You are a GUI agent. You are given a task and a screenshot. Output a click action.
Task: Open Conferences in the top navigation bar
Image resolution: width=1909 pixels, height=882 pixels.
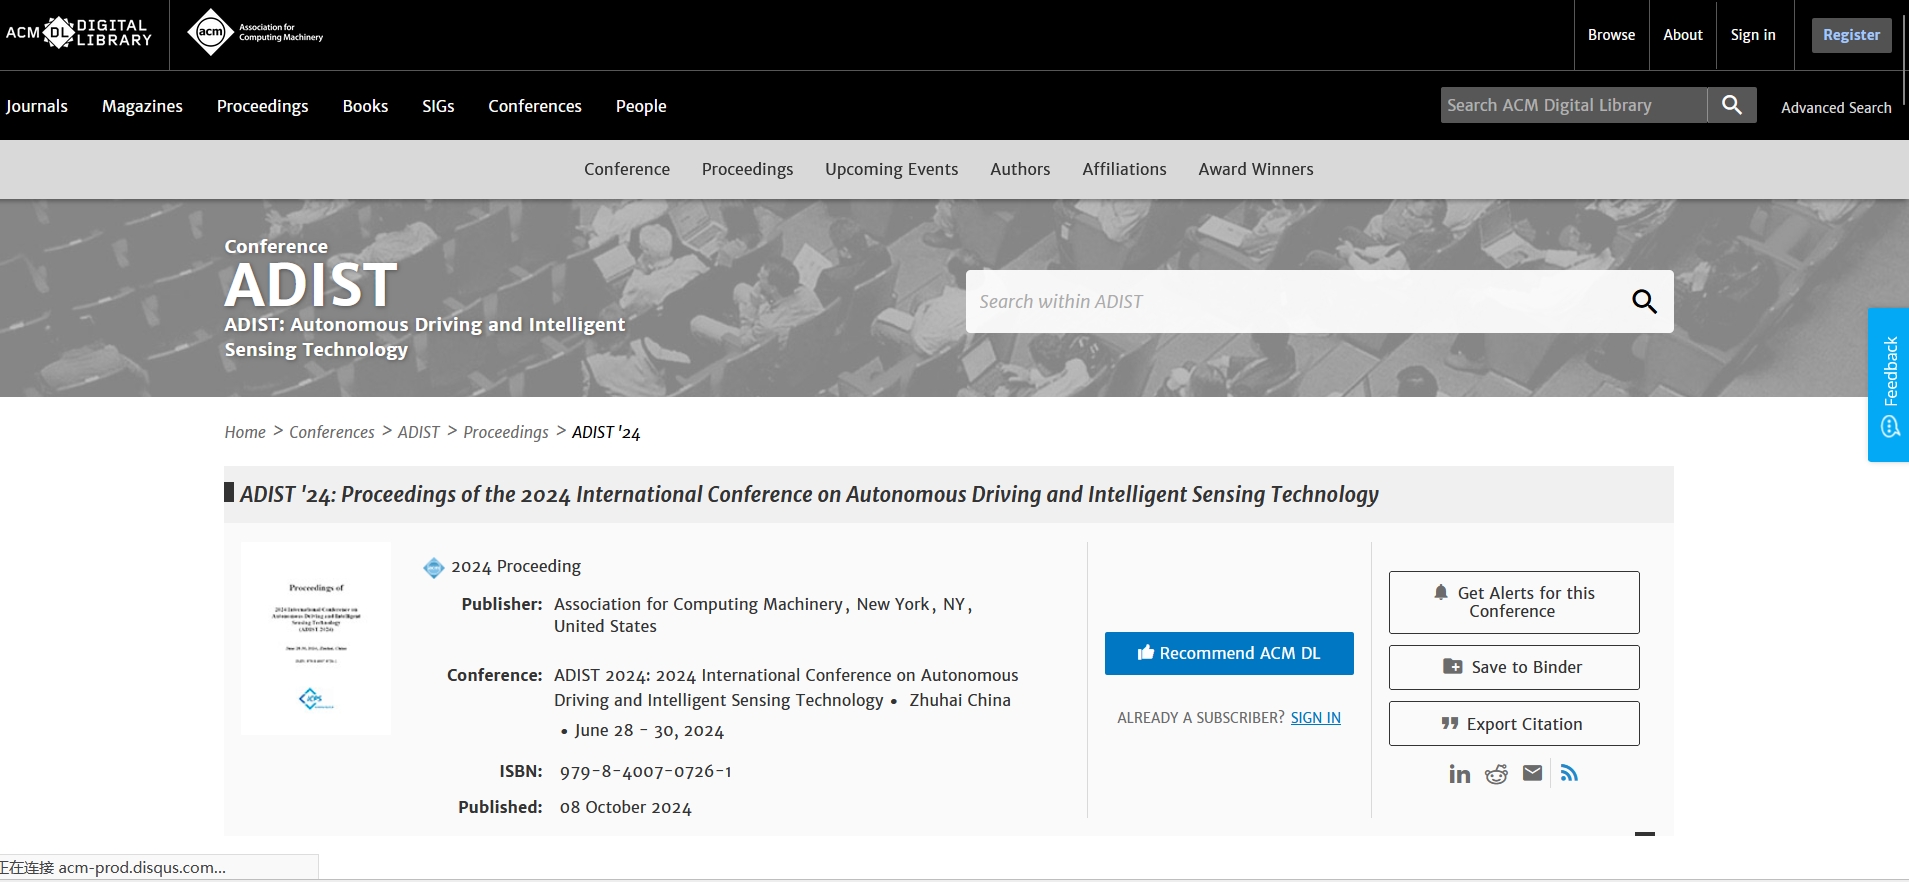(535, 106)
